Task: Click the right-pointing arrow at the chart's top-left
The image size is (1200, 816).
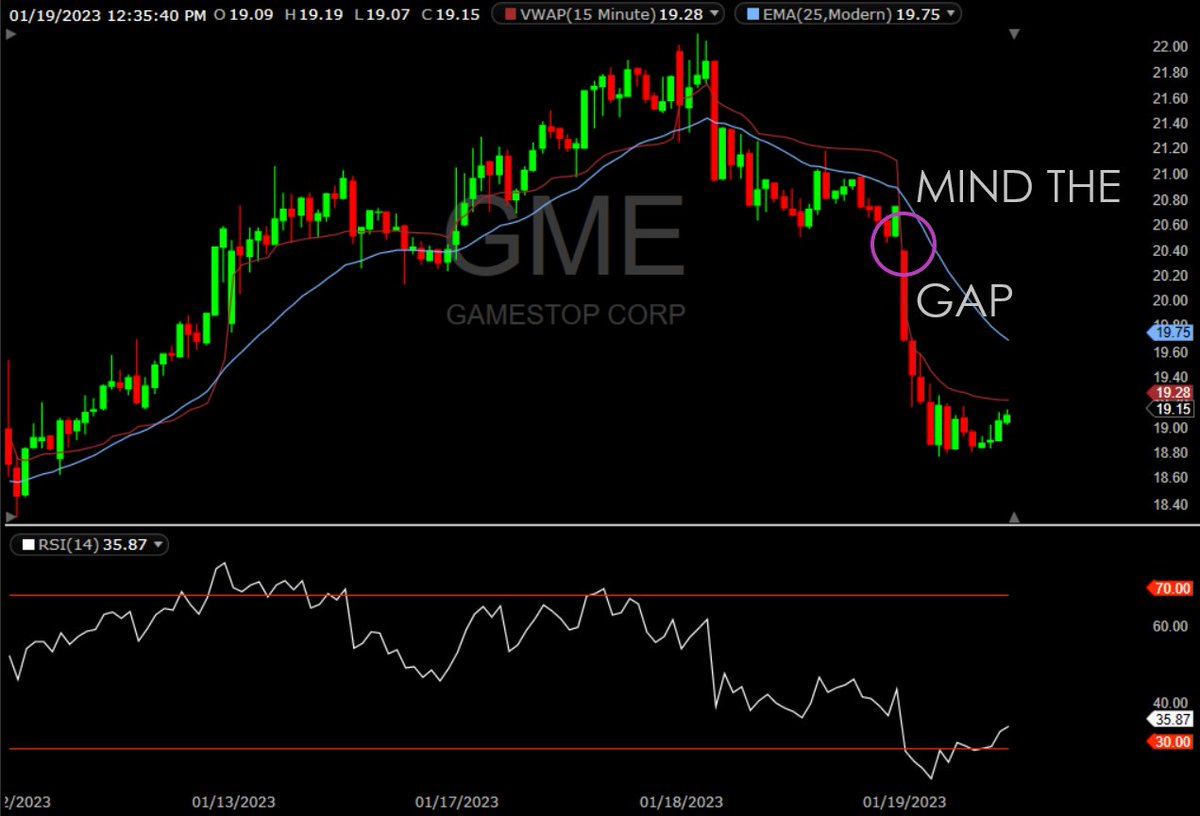Action: click(11, 34)
